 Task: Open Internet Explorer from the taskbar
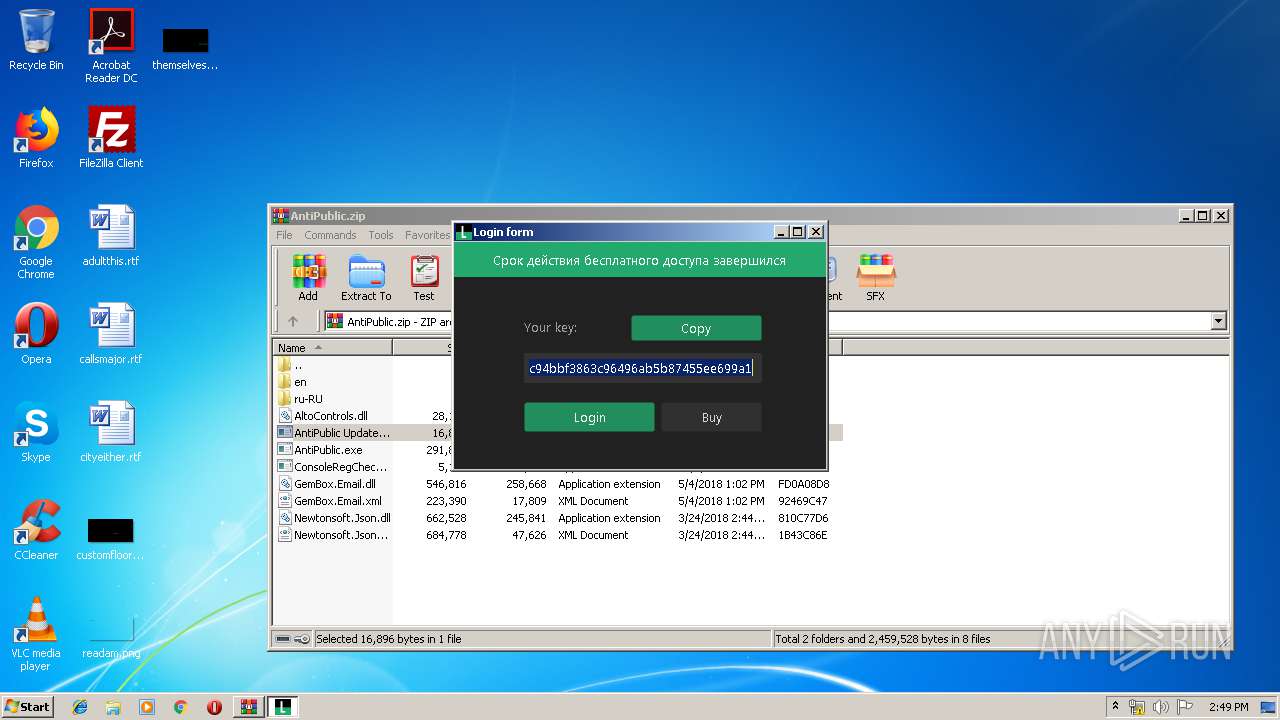click(x=80, y=707)
